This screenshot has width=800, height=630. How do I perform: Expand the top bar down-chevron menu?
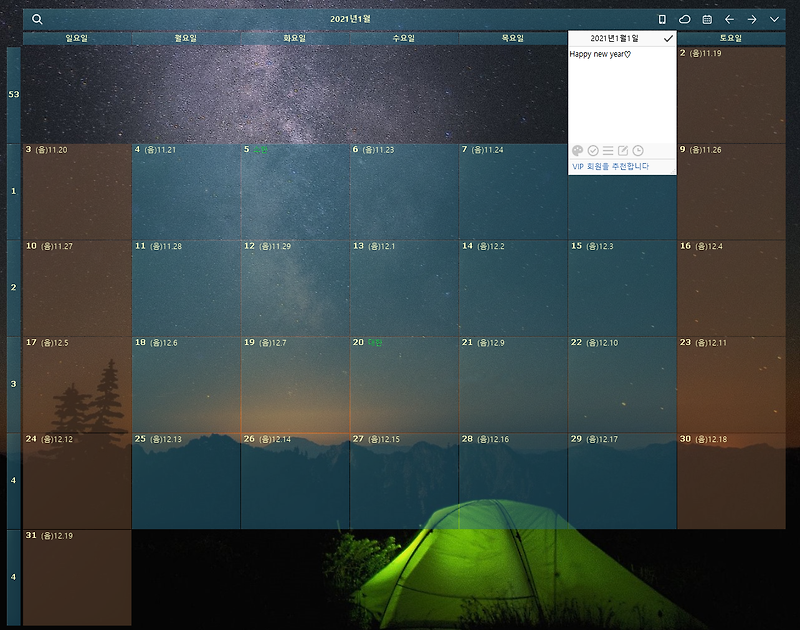tap(774, 19)
